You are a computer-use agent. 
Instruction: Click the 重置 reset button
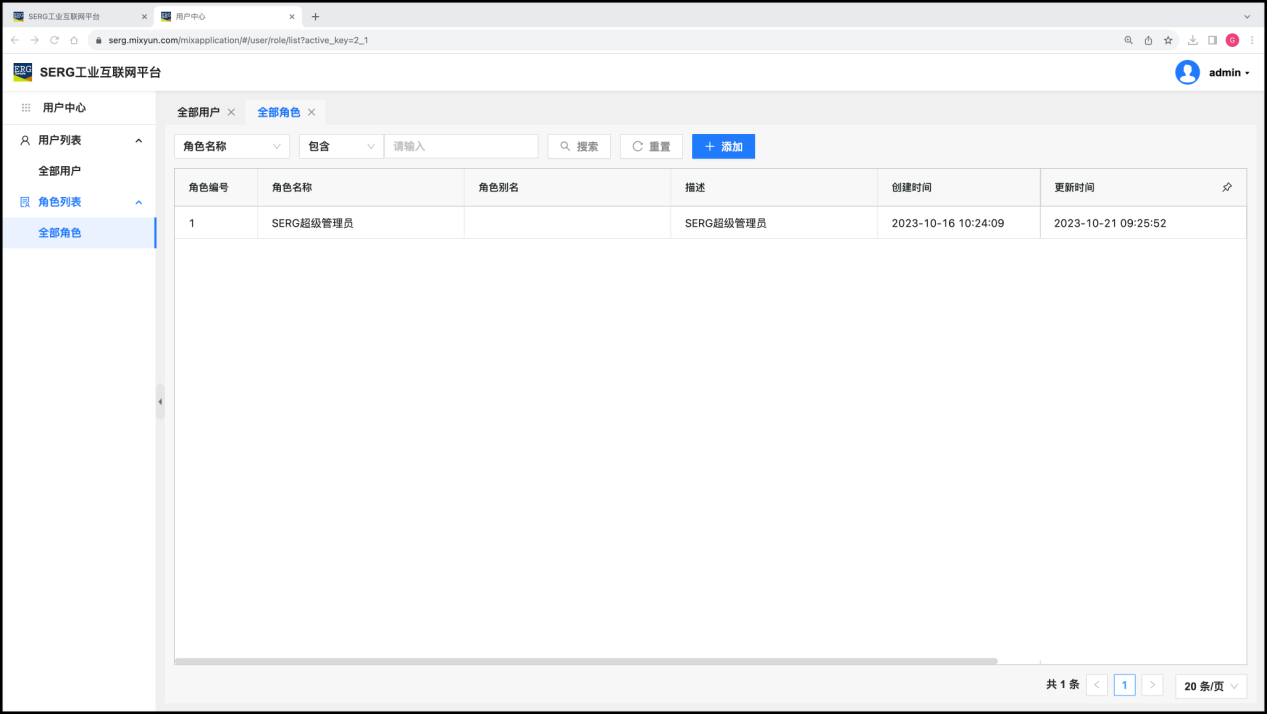651,146
